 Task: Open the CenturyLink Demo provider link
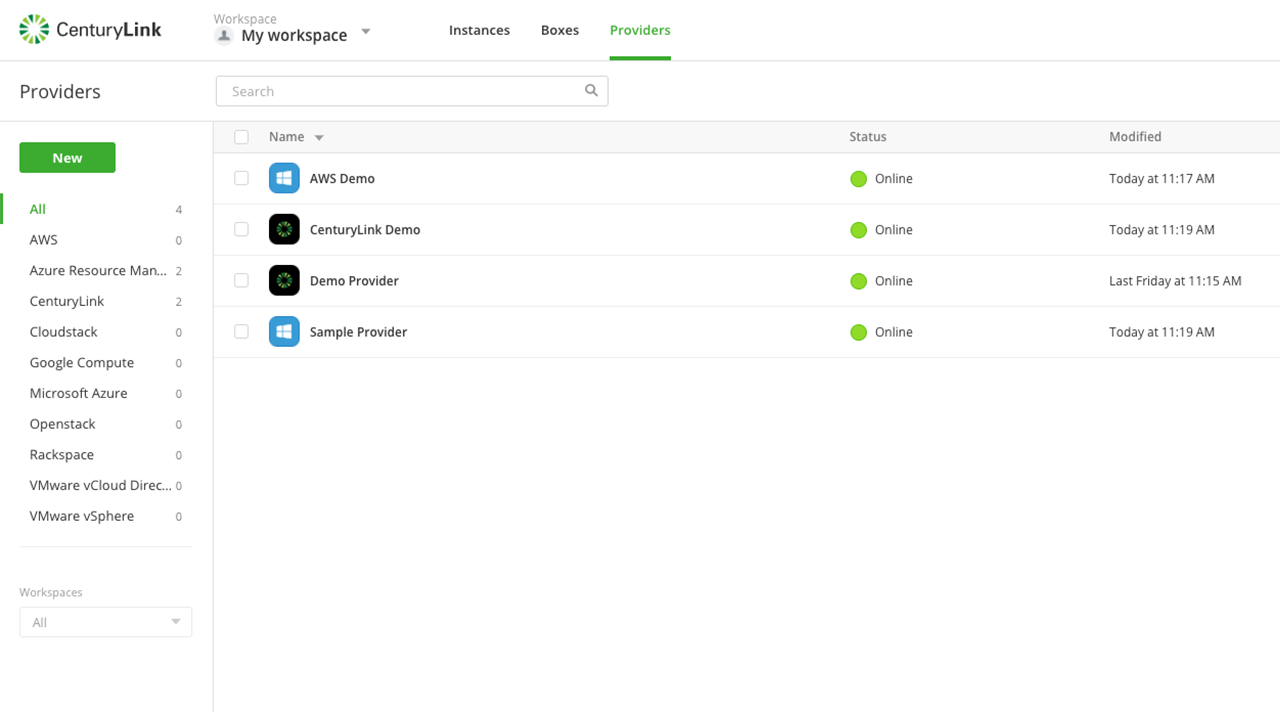coord(365,229)
